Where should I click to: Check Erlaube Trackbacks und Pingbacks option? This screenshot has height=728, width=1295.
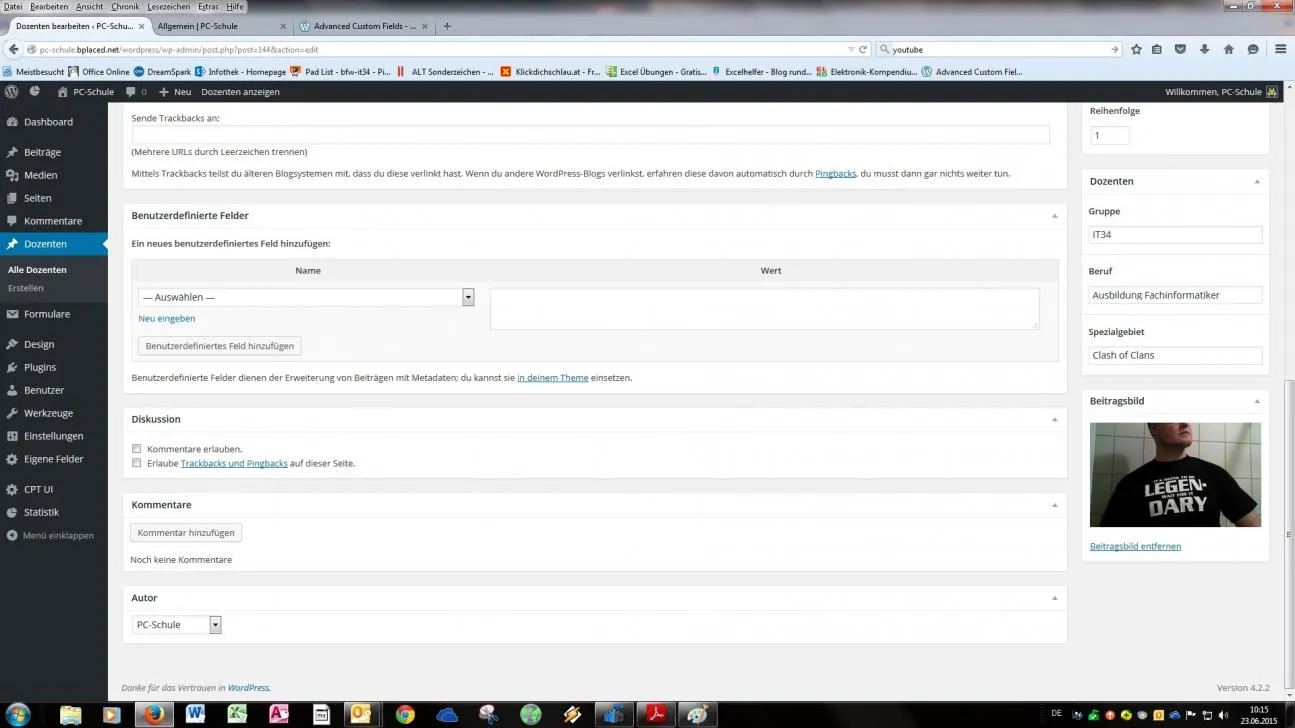[136, 463]
